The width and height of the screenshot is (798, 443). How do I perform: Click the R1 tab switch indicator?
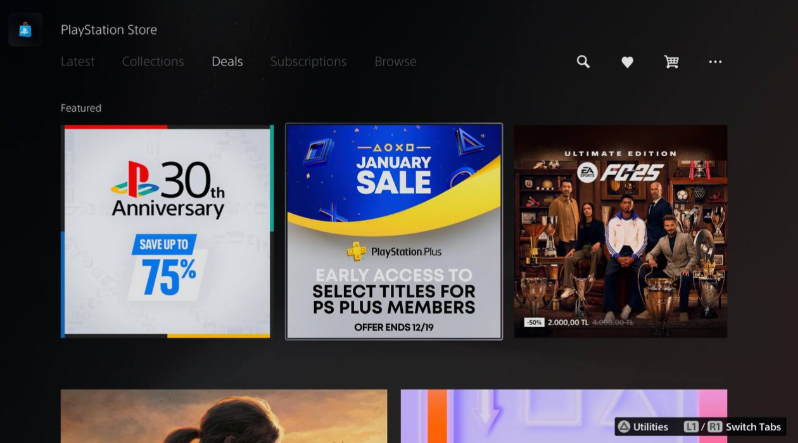(715, 427)
